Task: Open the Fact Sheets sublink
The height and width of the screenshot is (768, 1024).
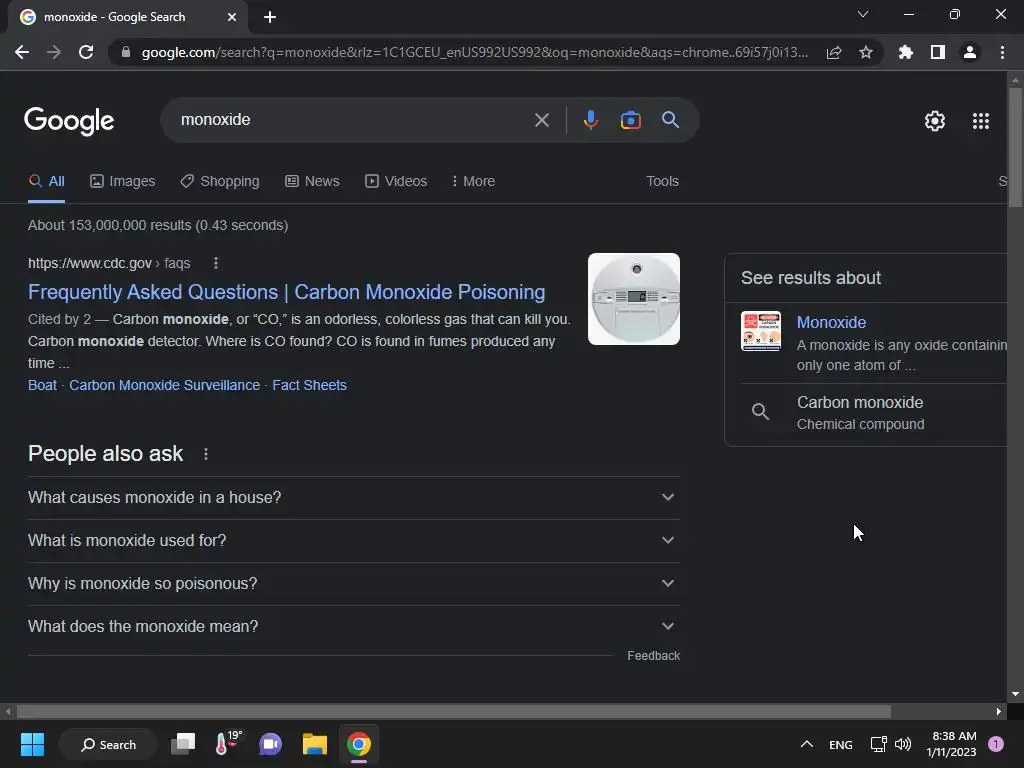Action: 310,385
